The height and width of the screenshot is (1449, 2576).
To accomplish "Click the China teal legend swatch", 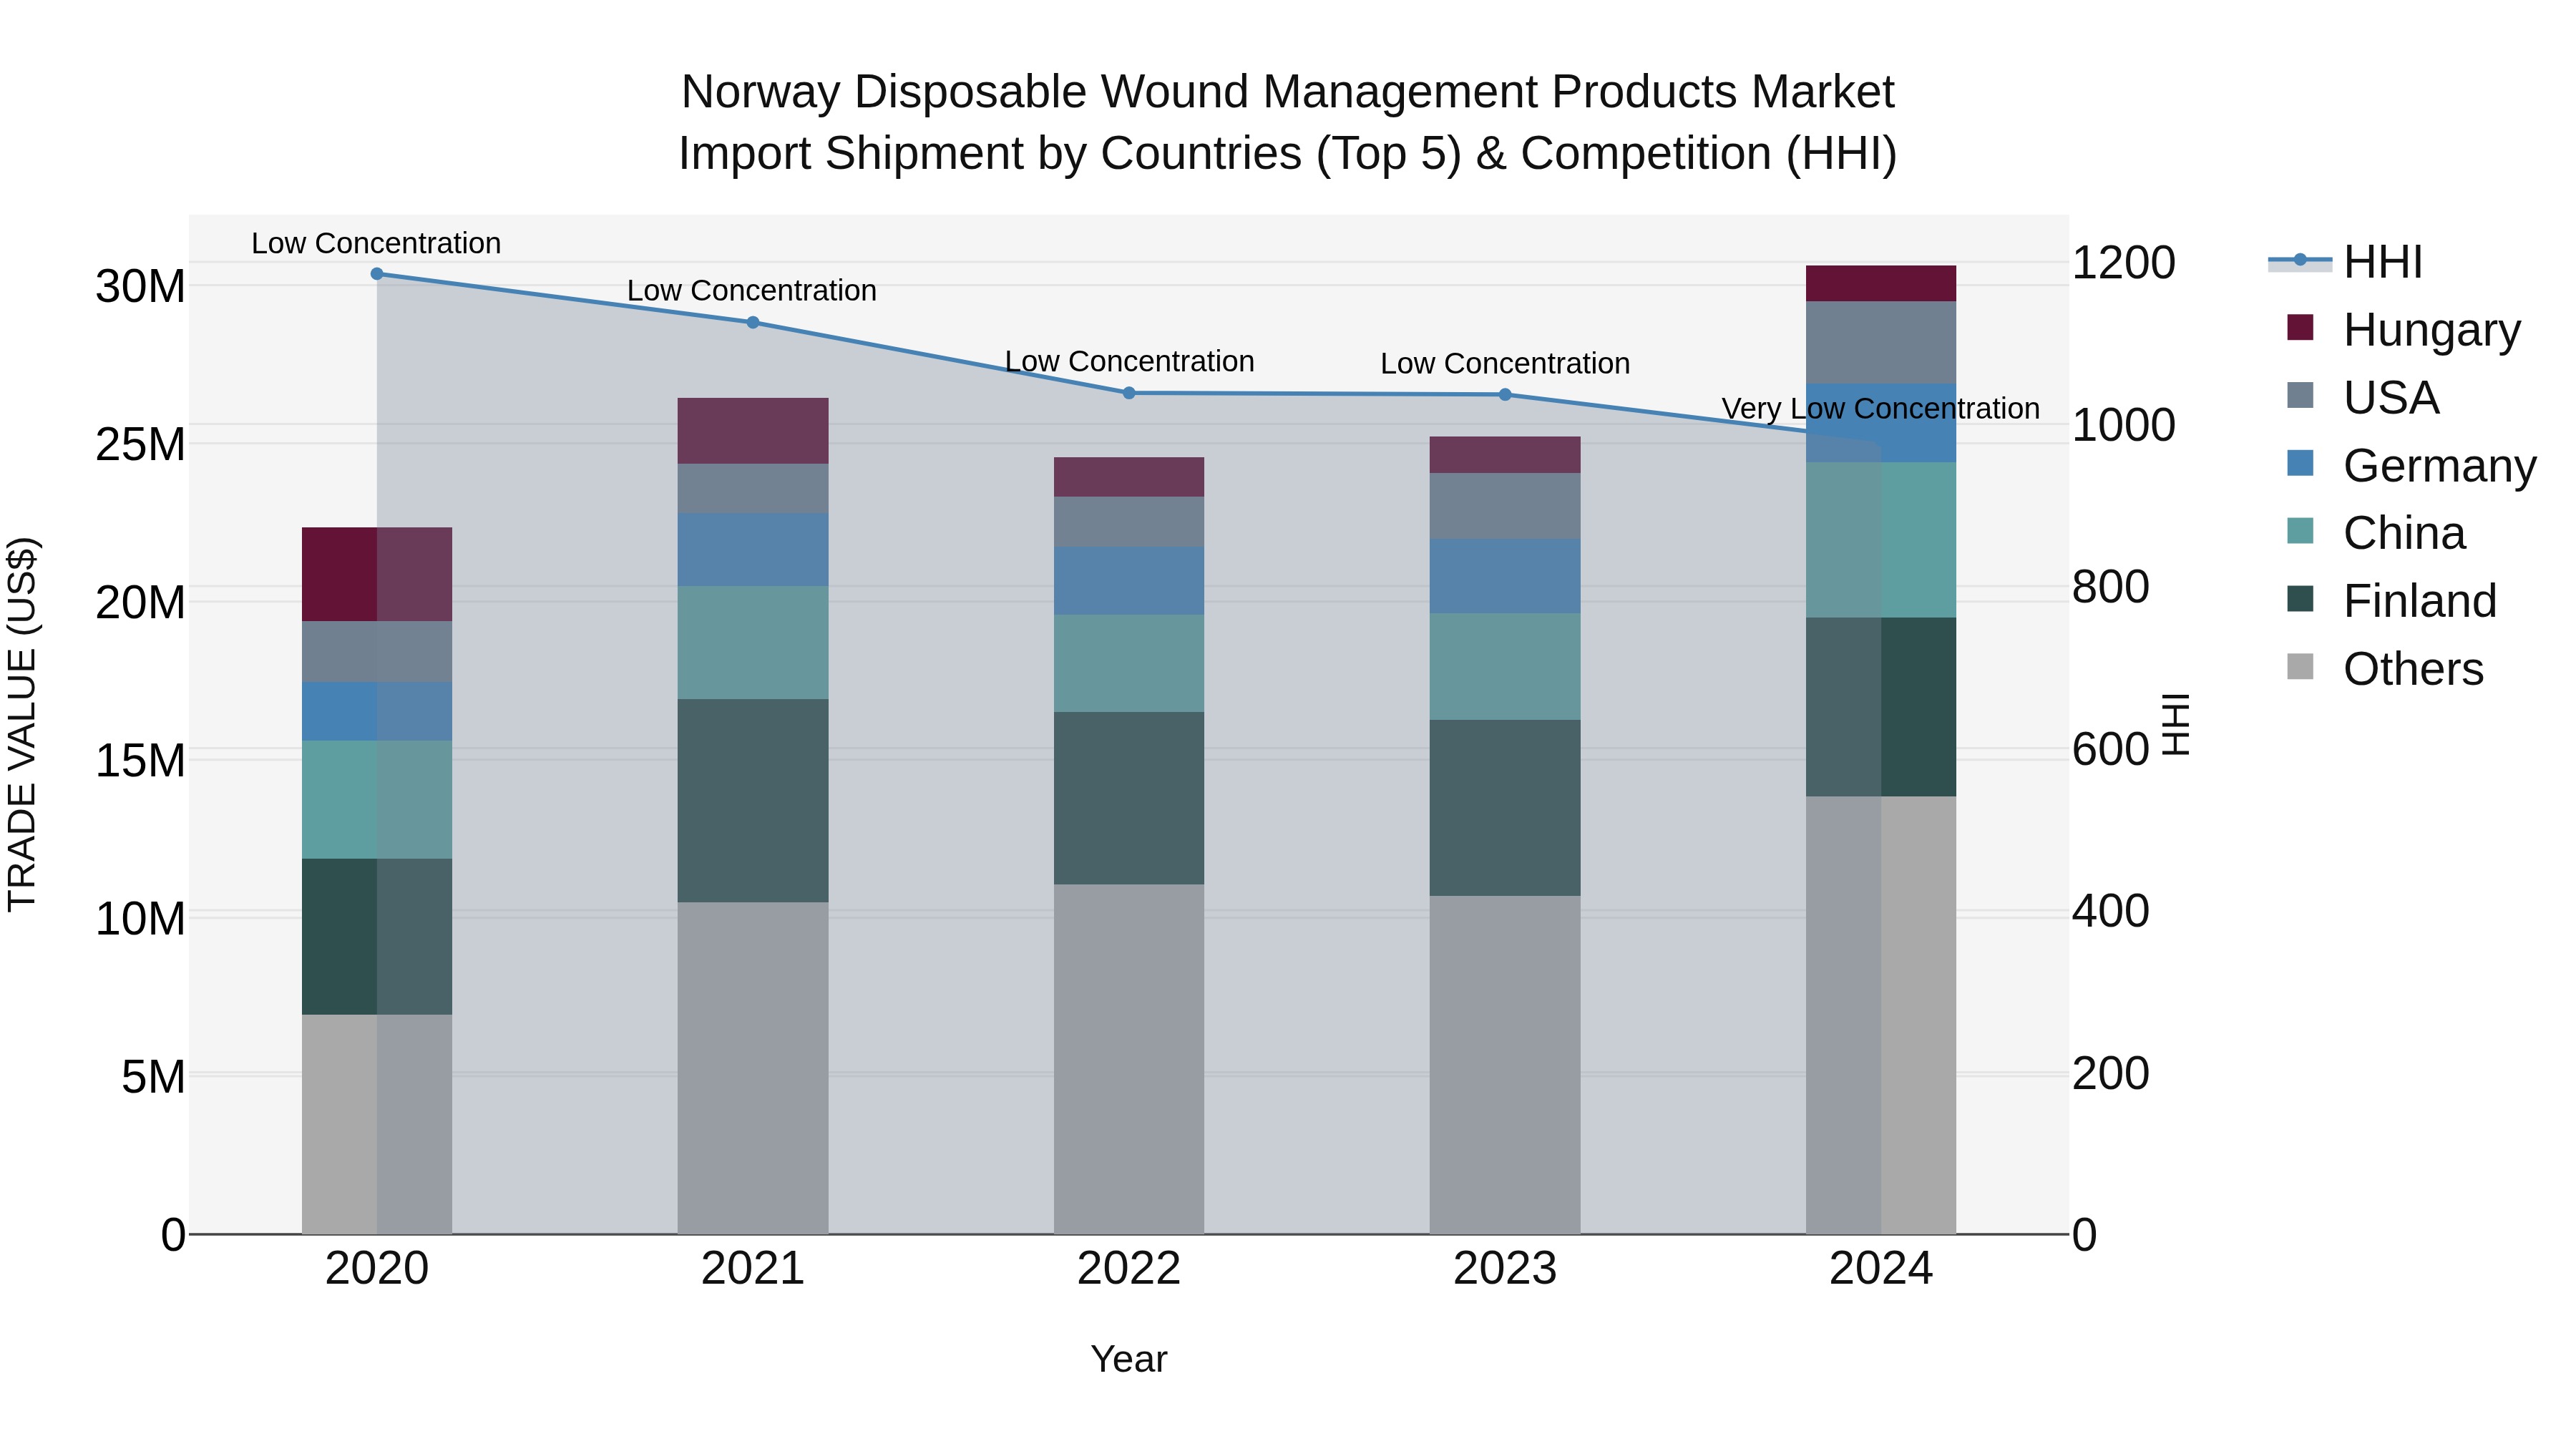I will click(2300, 531).
